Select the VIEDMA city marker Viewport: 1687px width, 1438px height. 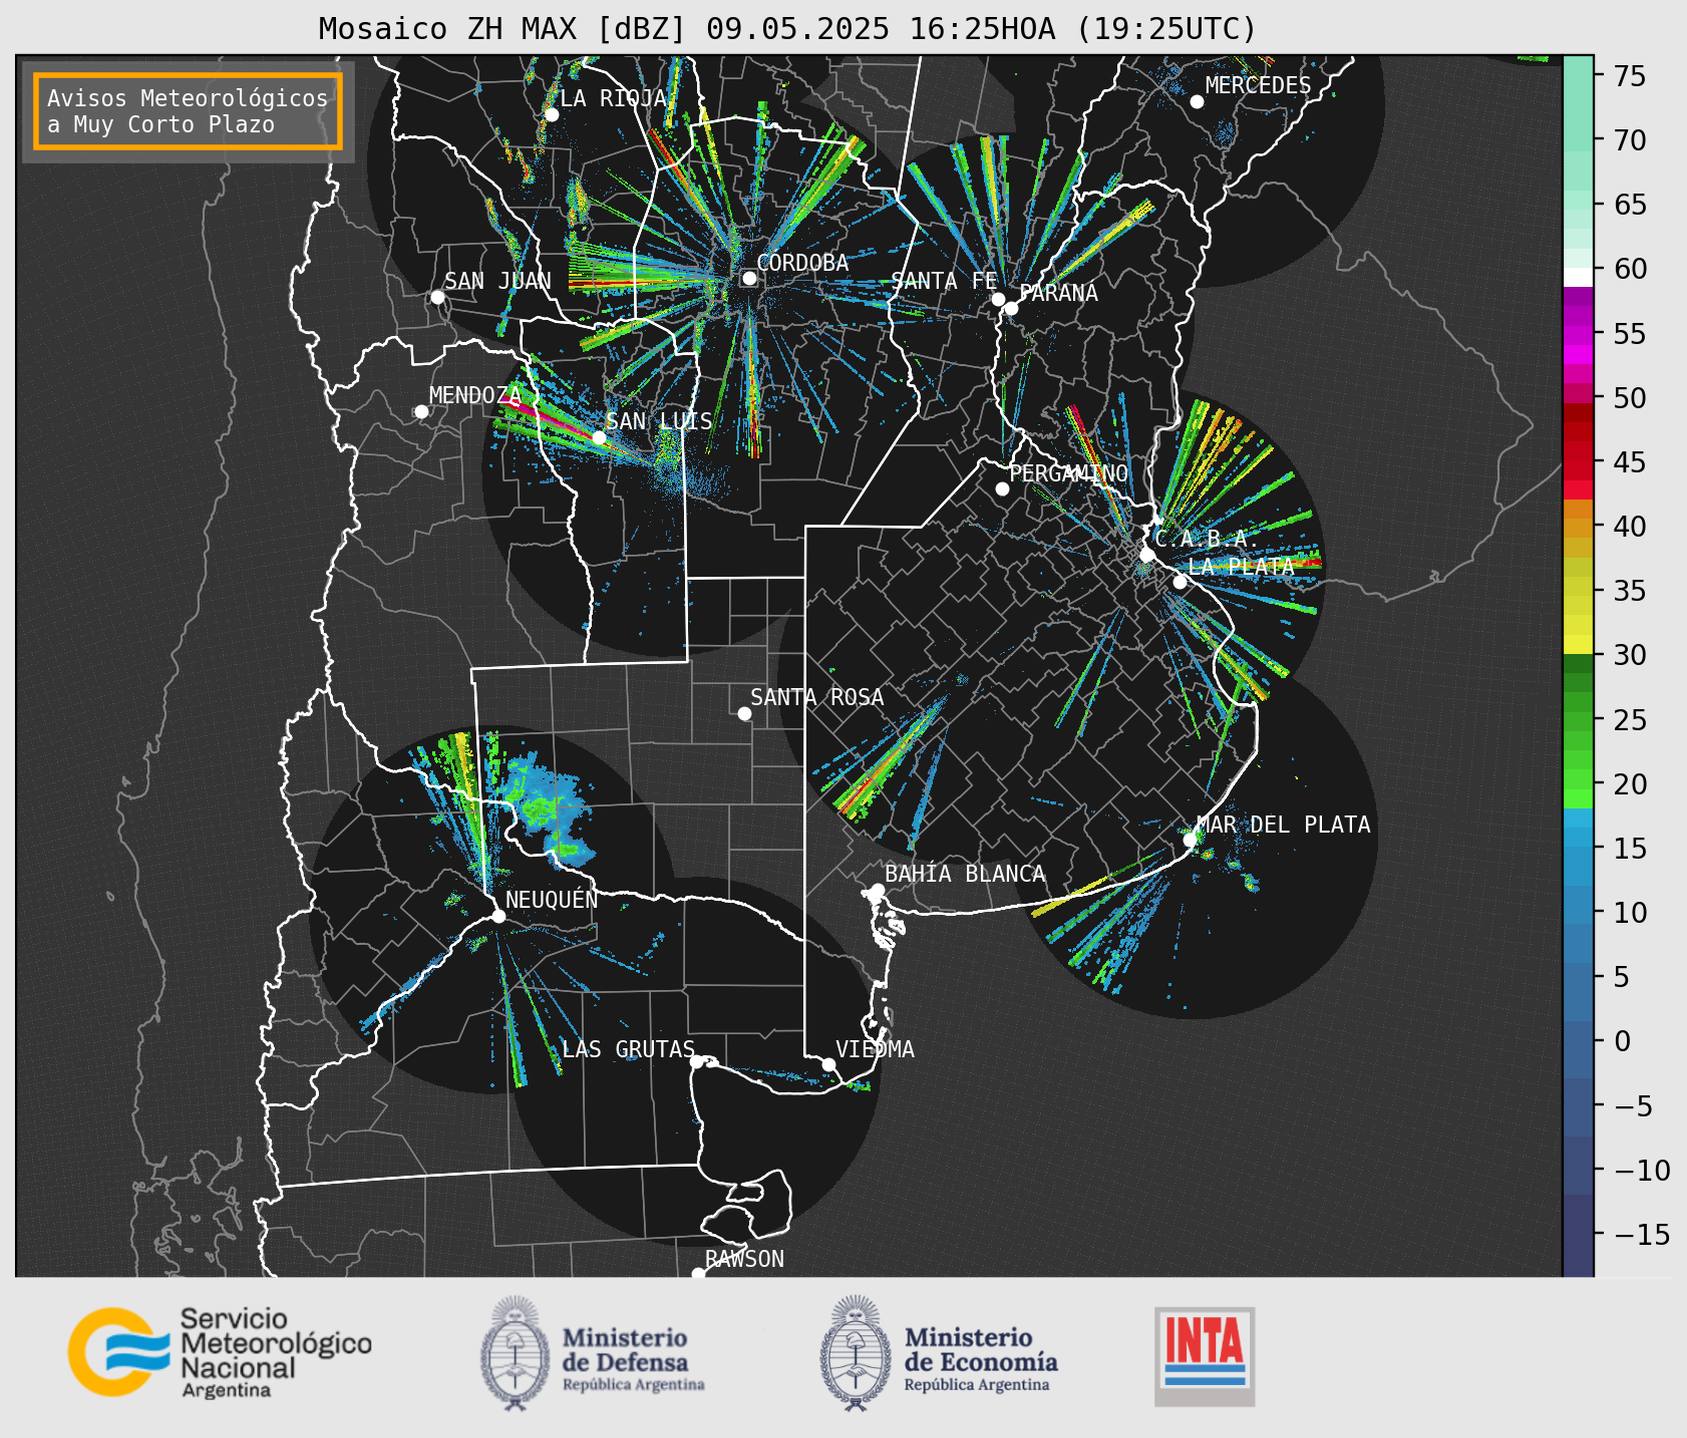point(828,1064)
